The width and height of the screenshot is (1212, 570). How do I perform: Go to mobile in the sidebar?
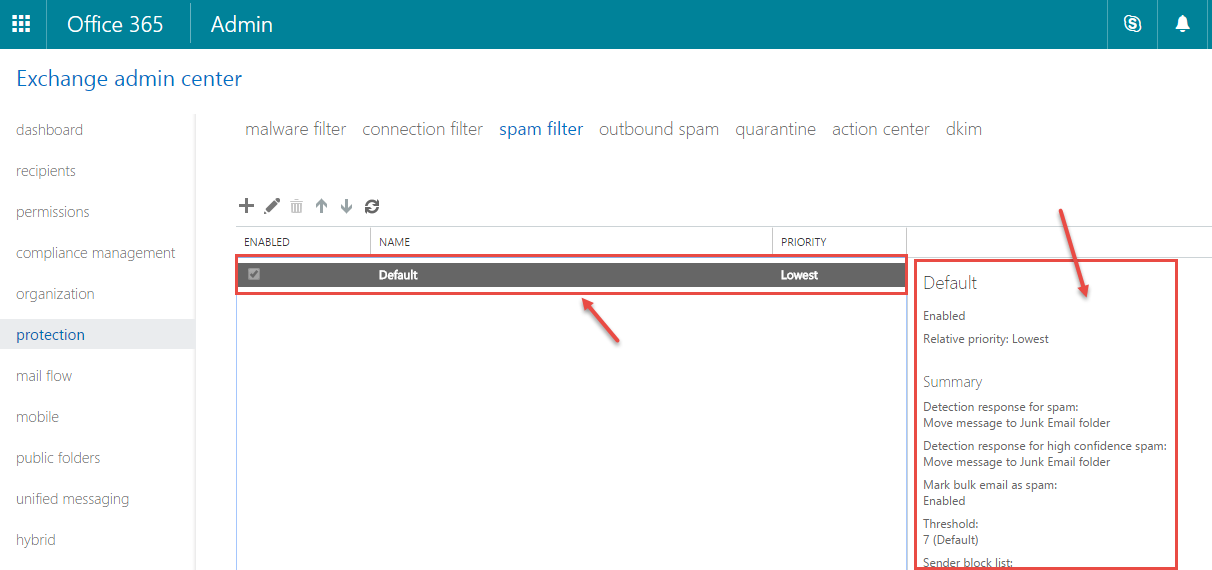(37, 417)
